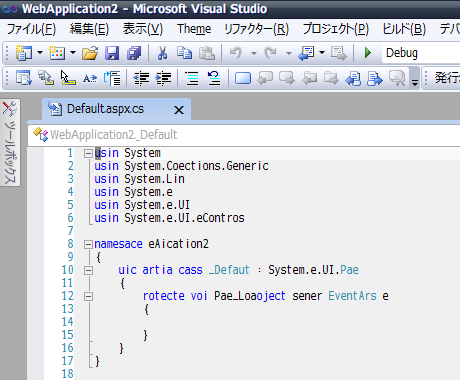This screenshot has width=460, height=380.
Task: Close the Default.aspx.cs tab
Action: (x=179, y=110)
